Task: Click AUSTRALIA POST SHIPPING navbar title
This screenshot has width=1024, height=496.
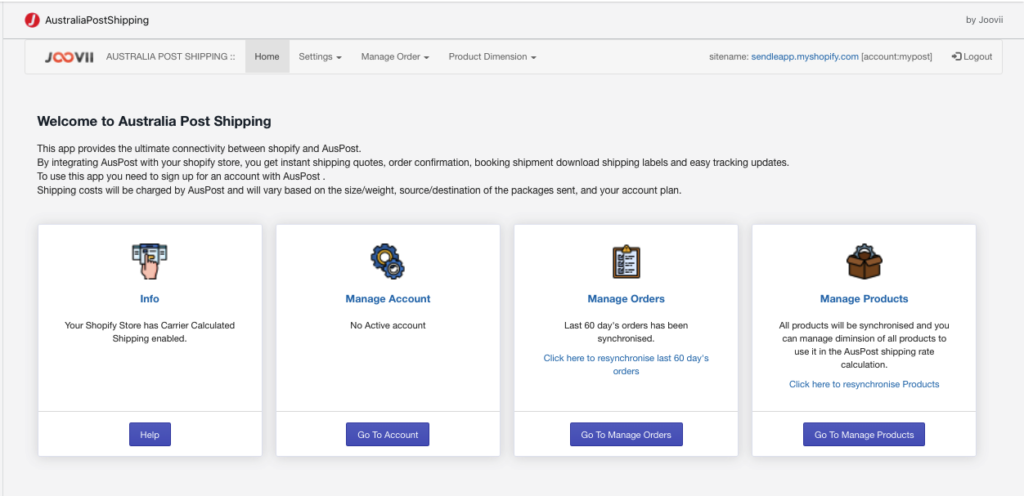Action: point(170,57)
